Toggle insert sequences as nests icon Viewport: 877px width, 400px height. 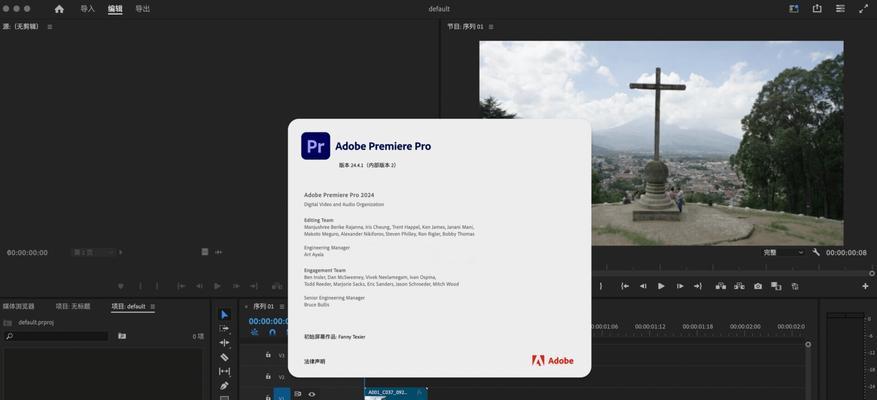255,332
